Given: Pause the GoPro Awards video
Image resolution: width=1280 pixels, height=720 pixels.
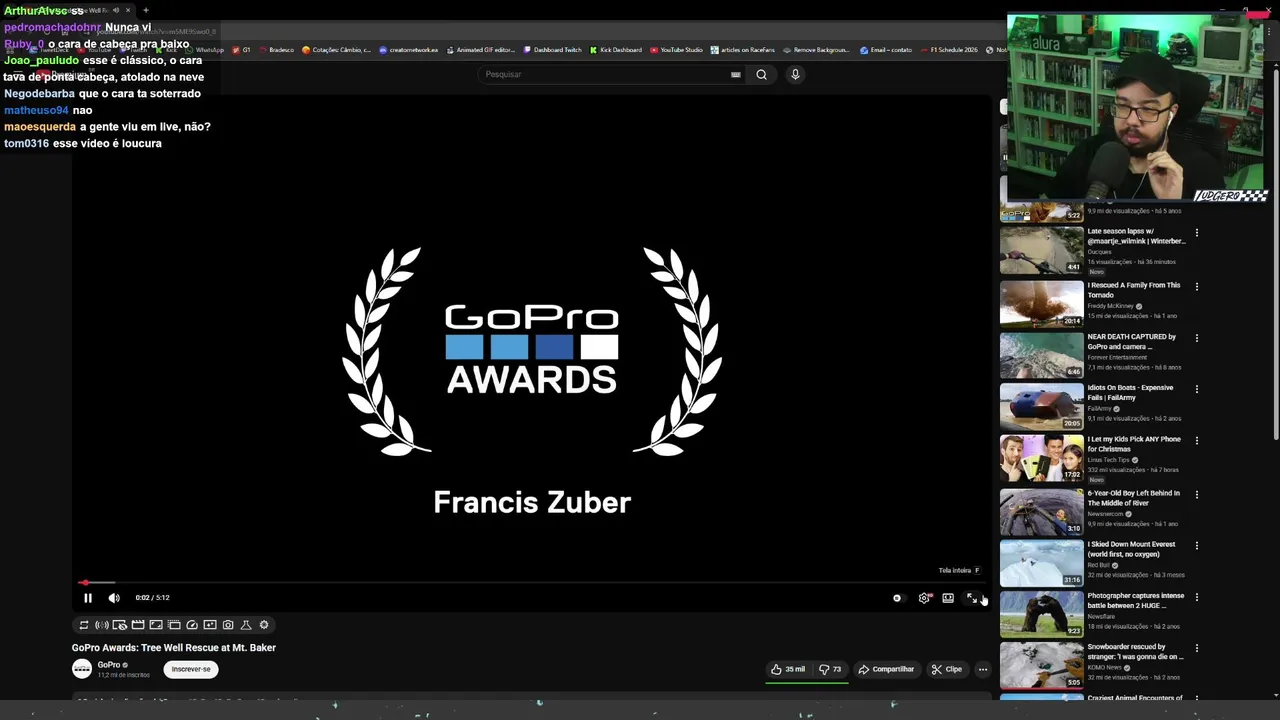Looking at the screenshot, I should (x=88, y=598).
